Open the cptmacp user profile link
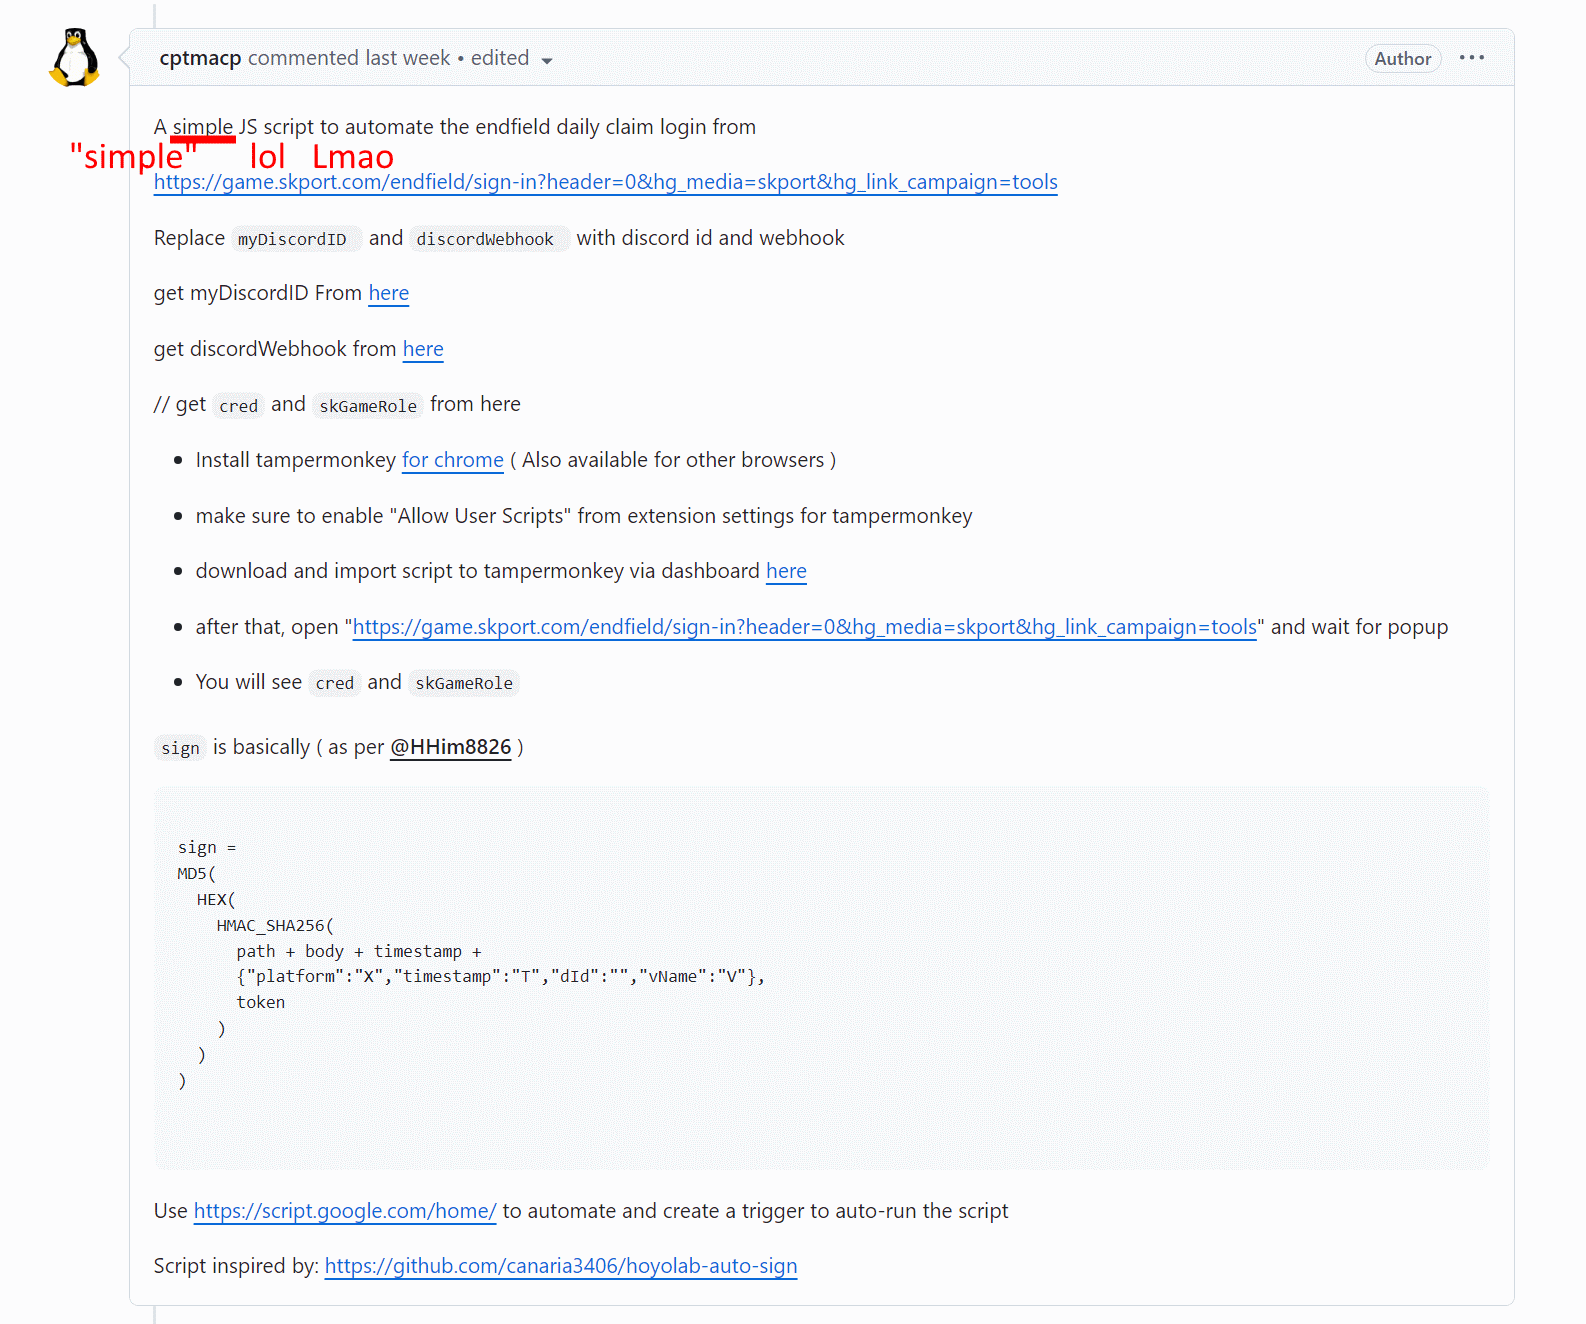This screenshot has height=1324, width=1586. point(200,58)
